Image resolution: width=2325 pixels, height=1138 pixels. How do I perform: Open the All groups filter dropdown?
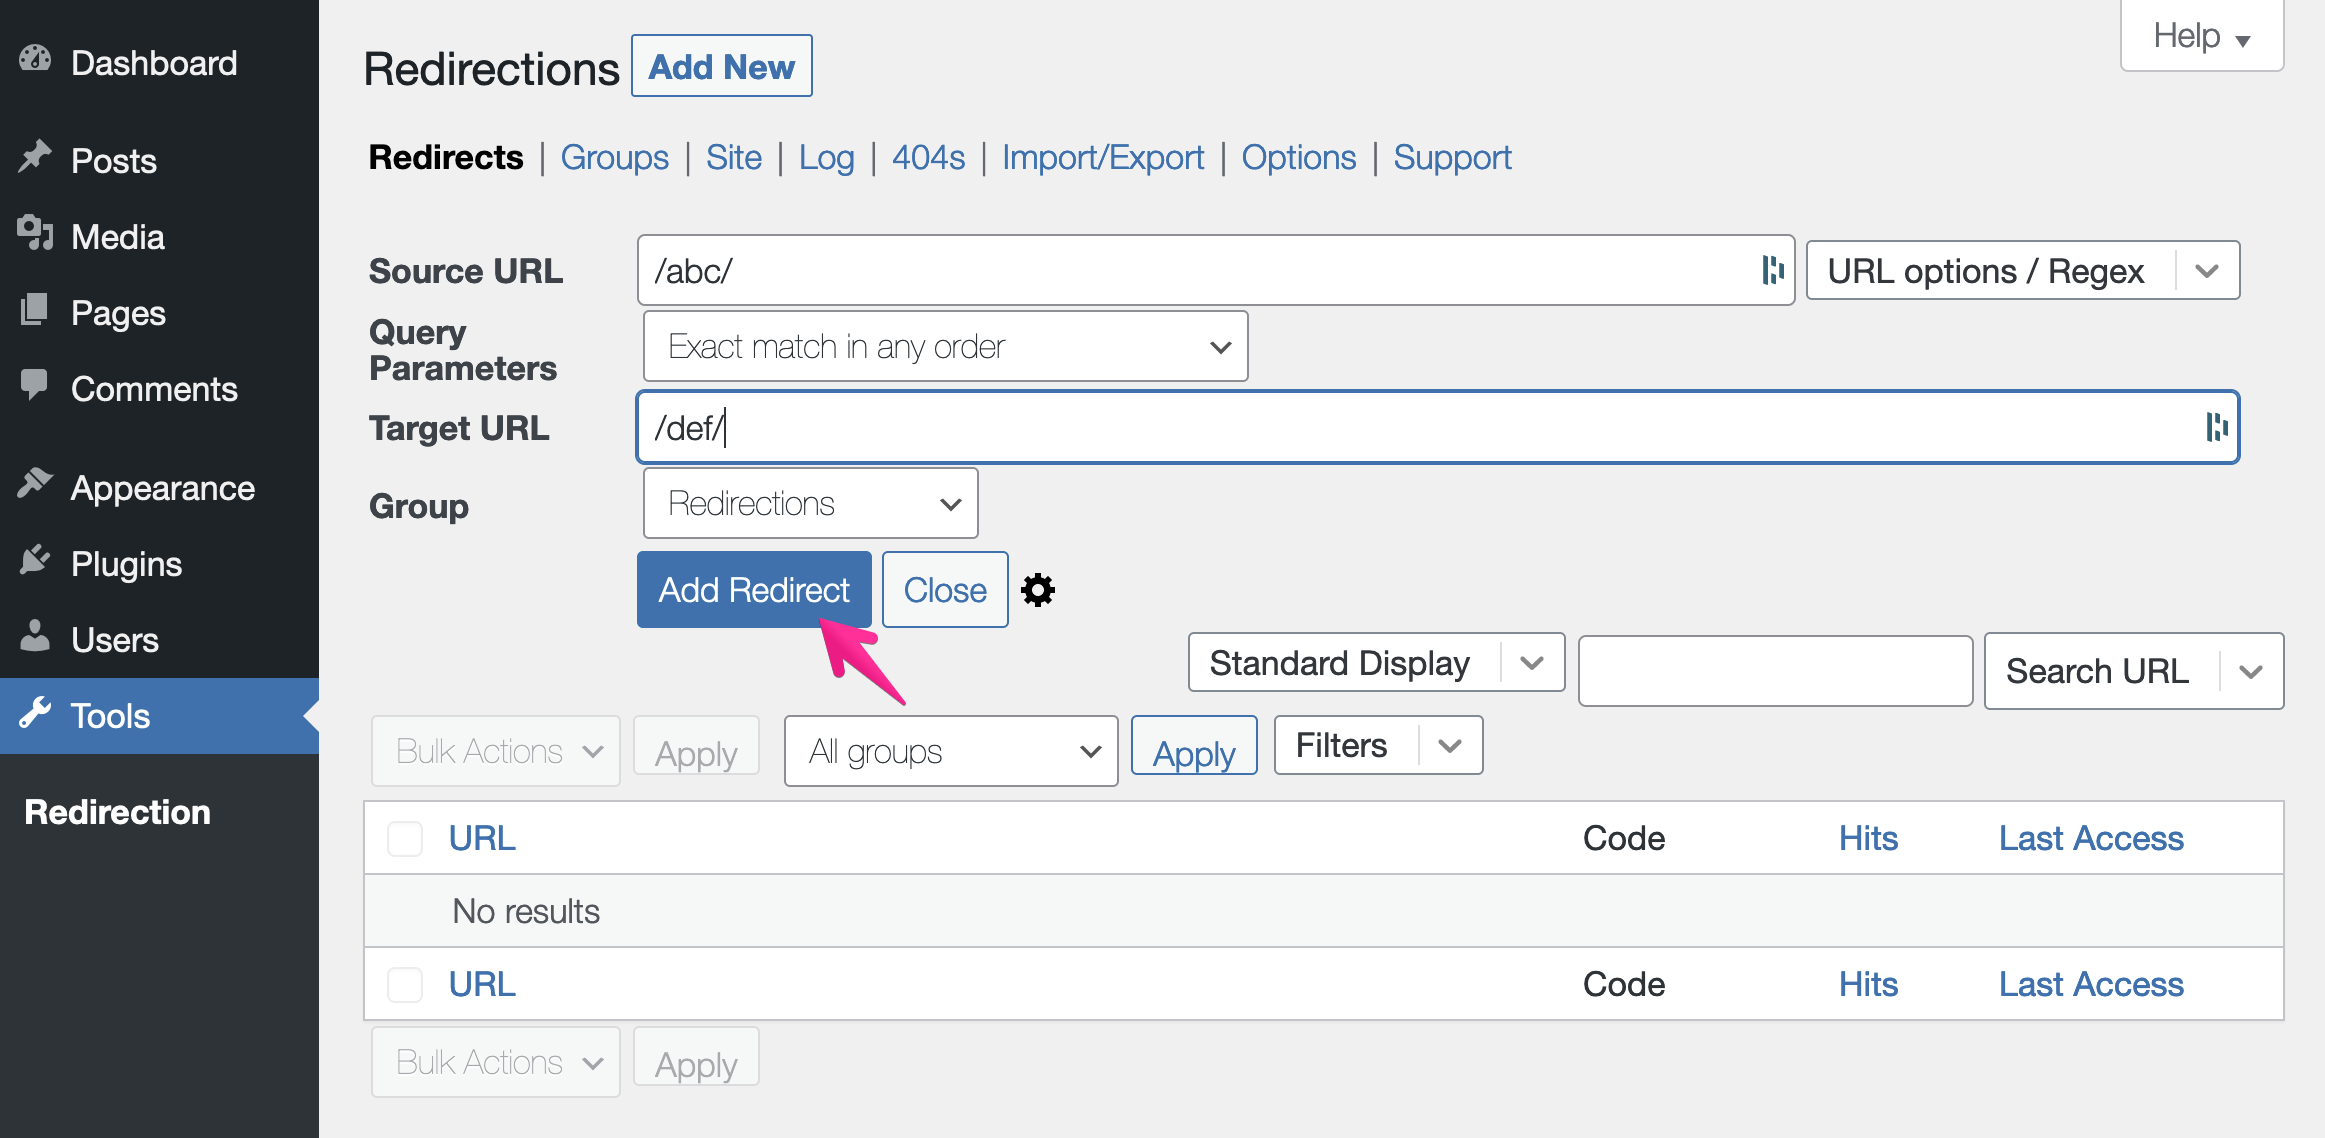click(950, 751)
